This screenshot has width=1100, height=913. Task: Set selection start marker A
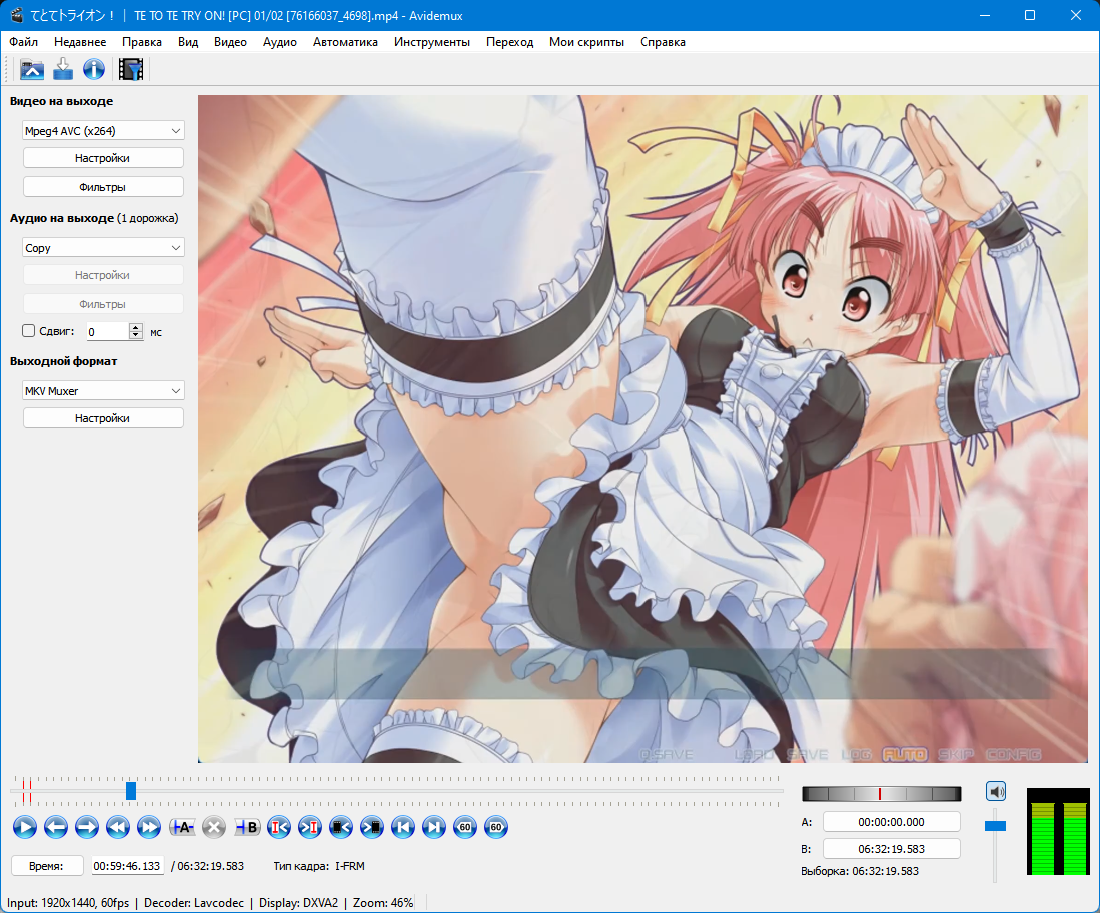click(x=182, y=827)
